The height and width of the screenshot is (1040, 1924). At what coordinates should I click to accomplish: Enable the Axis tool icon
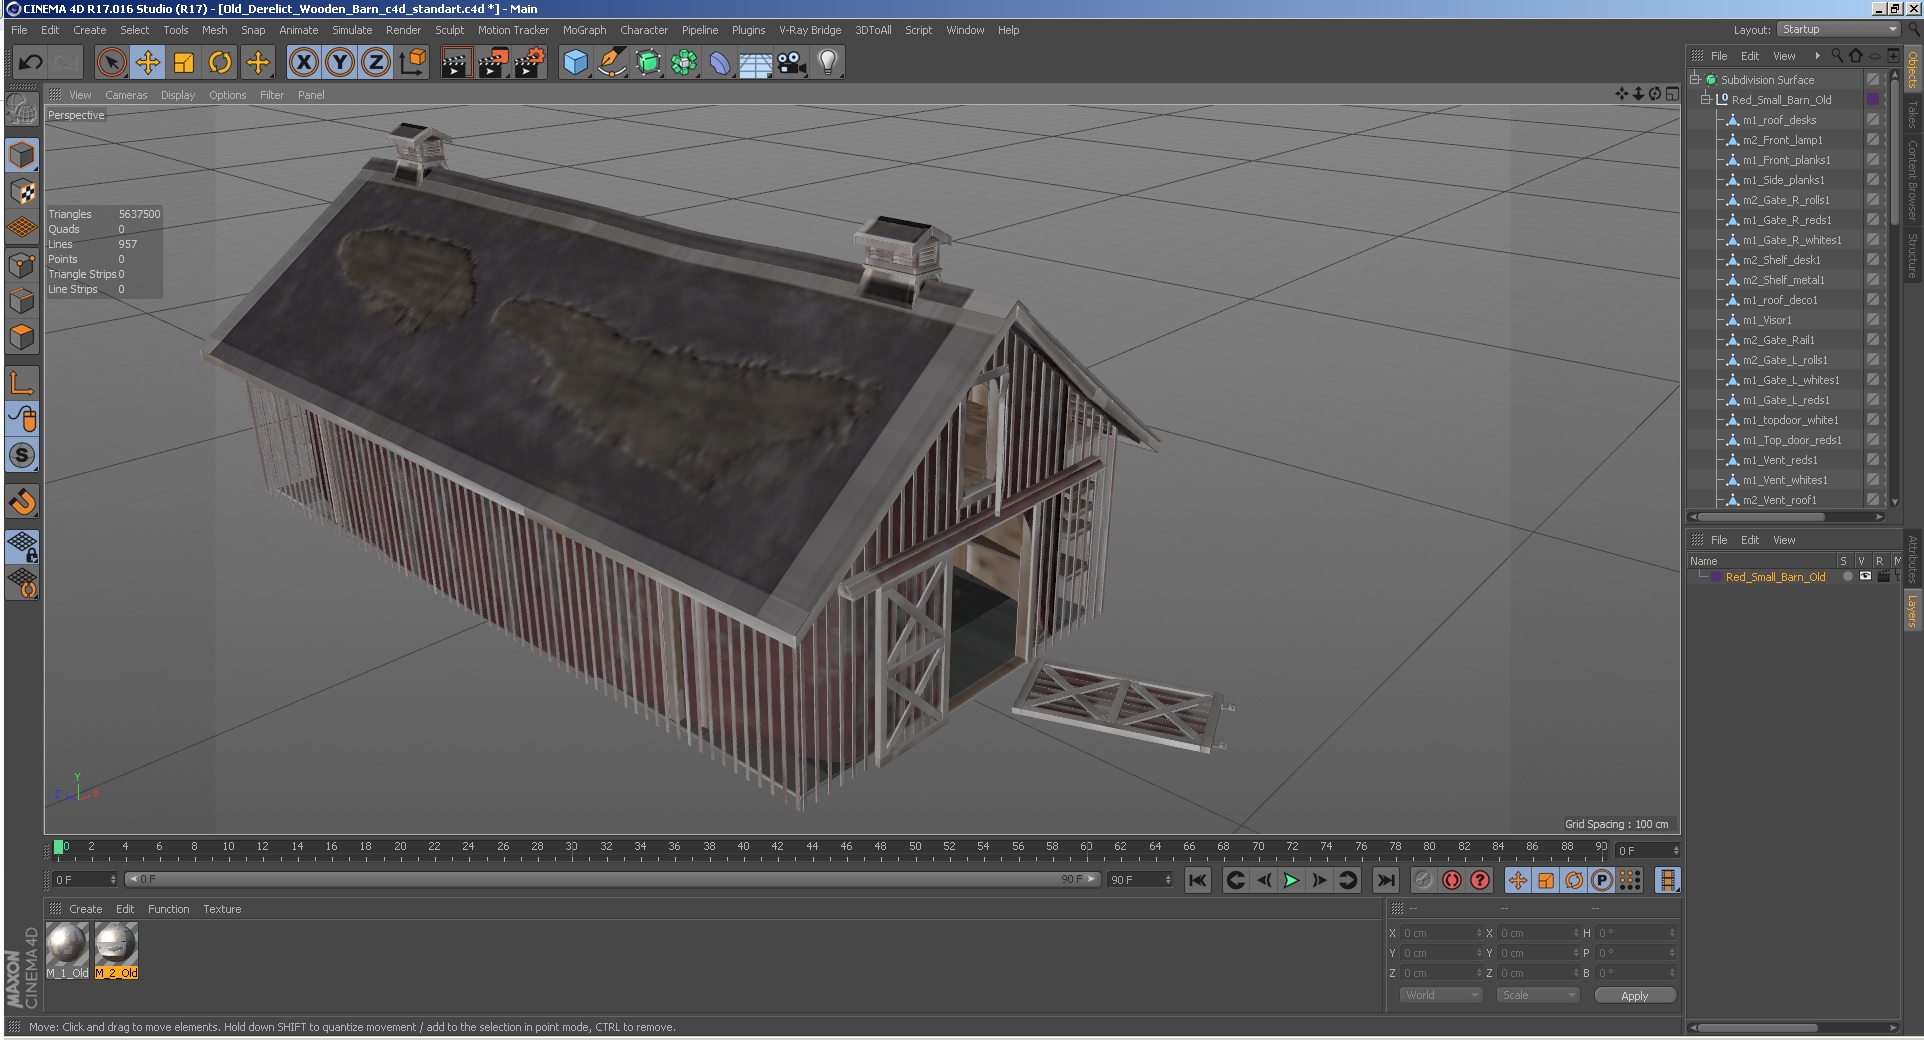(x=22, y=382)
